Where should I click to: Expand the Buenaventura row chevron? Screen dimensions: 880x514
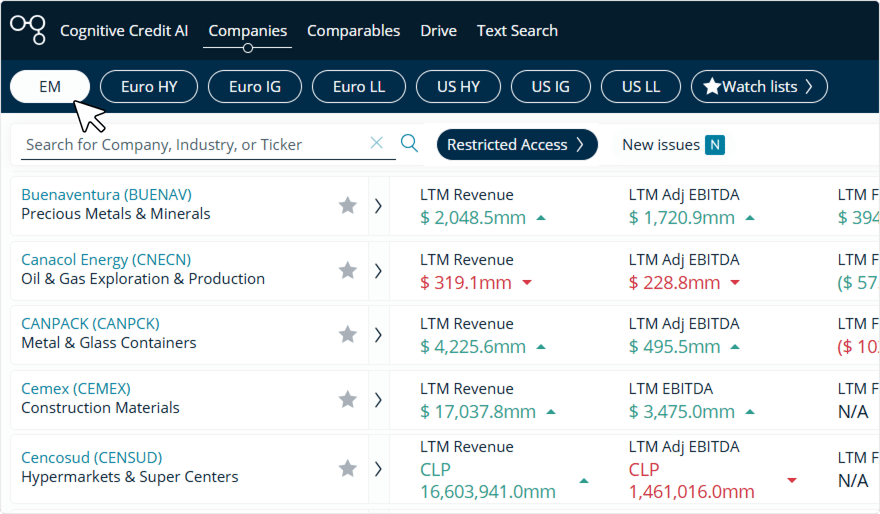[x=378, y=206]
